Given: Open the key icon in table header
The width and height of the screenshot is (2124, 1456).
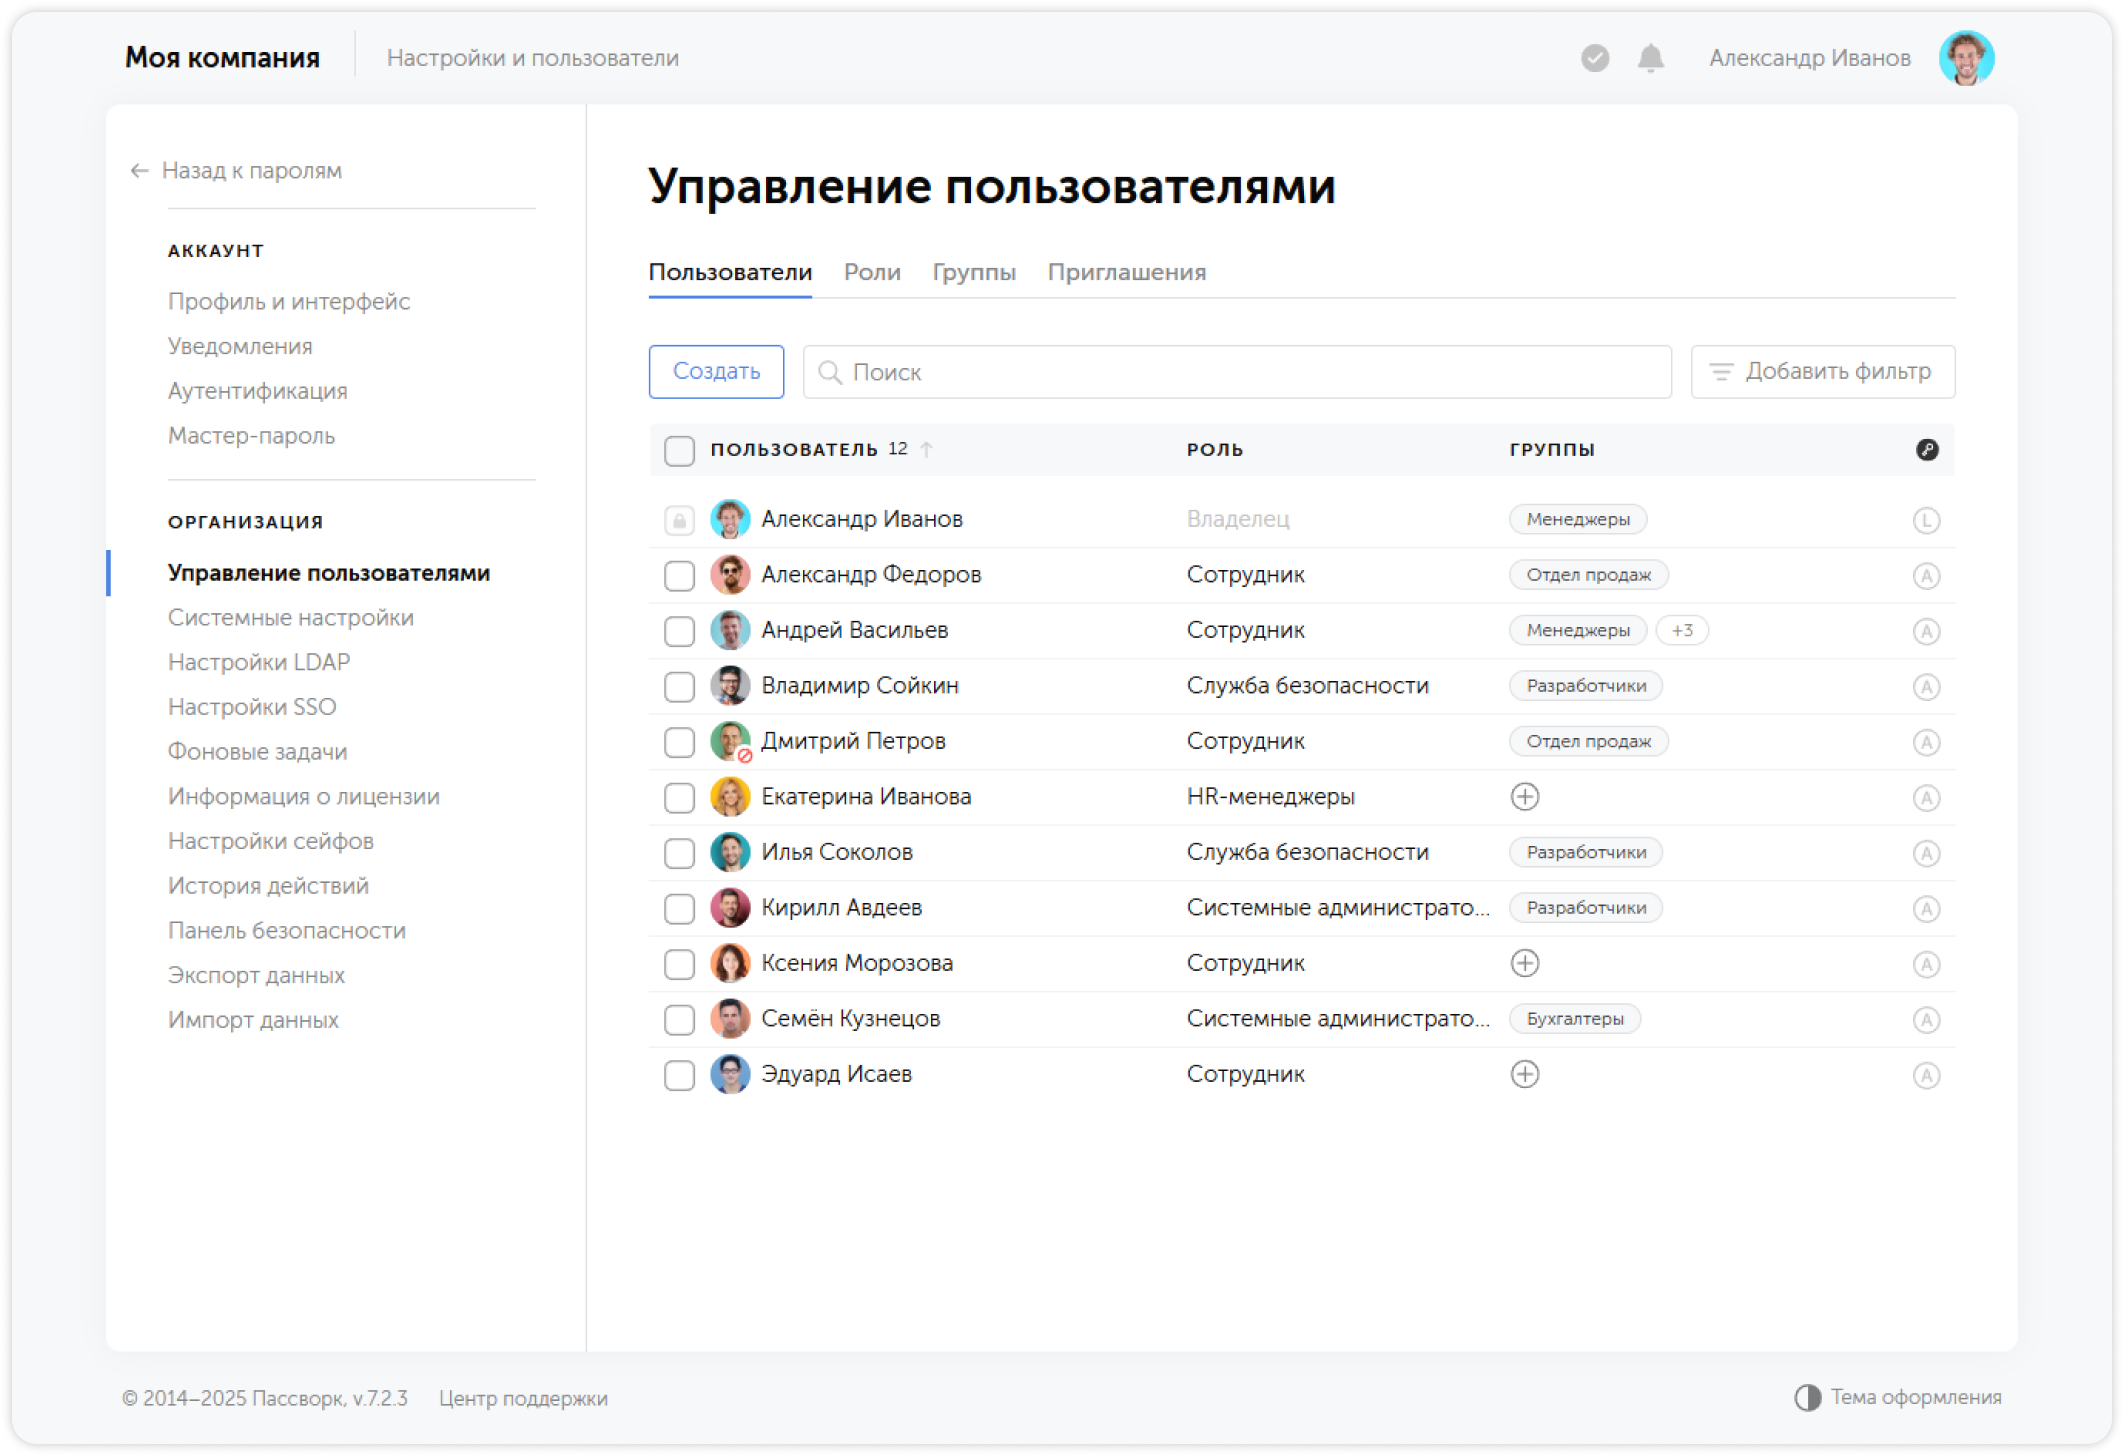Looking at the screenshot, I should point(1927,450).
